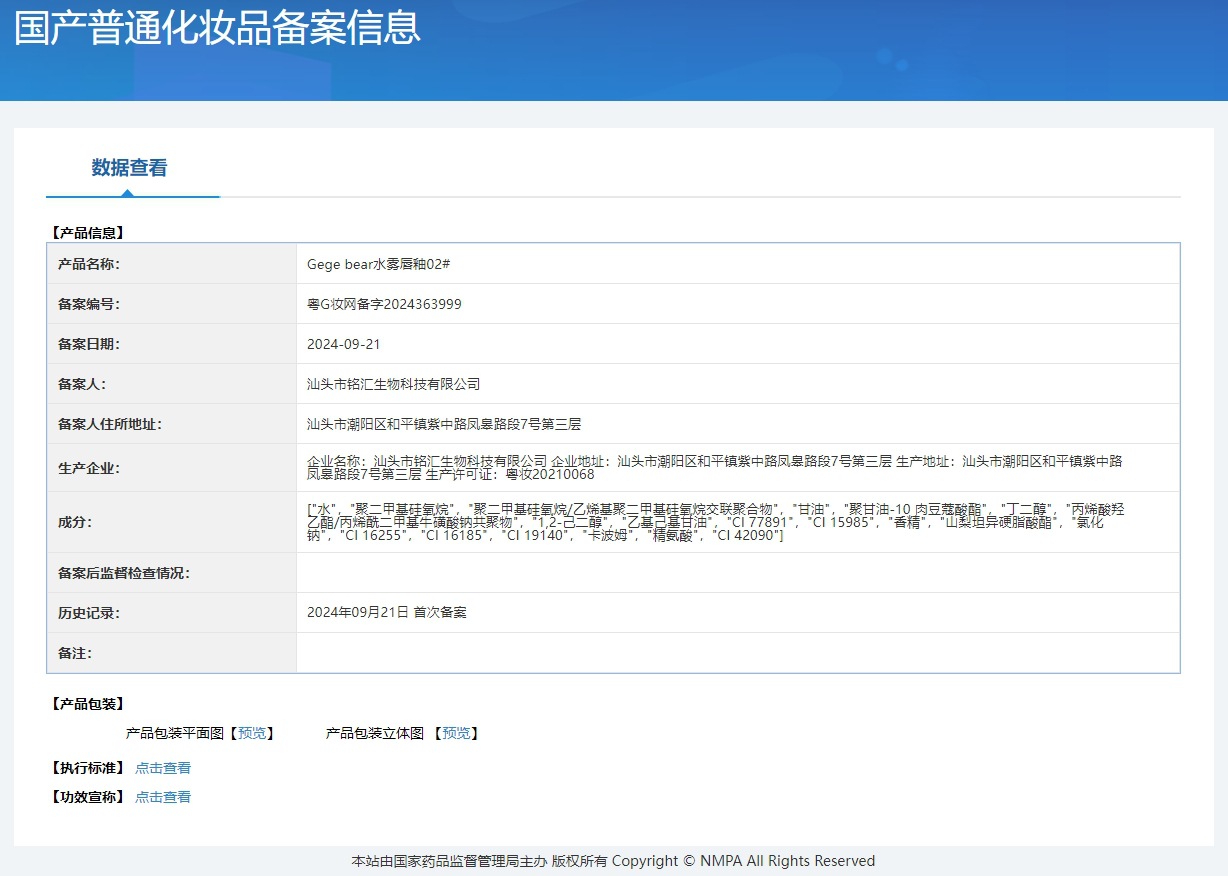Open 预览 link for 产品包装平面图
Viewport: 1228px width, 876px height.
252,733
